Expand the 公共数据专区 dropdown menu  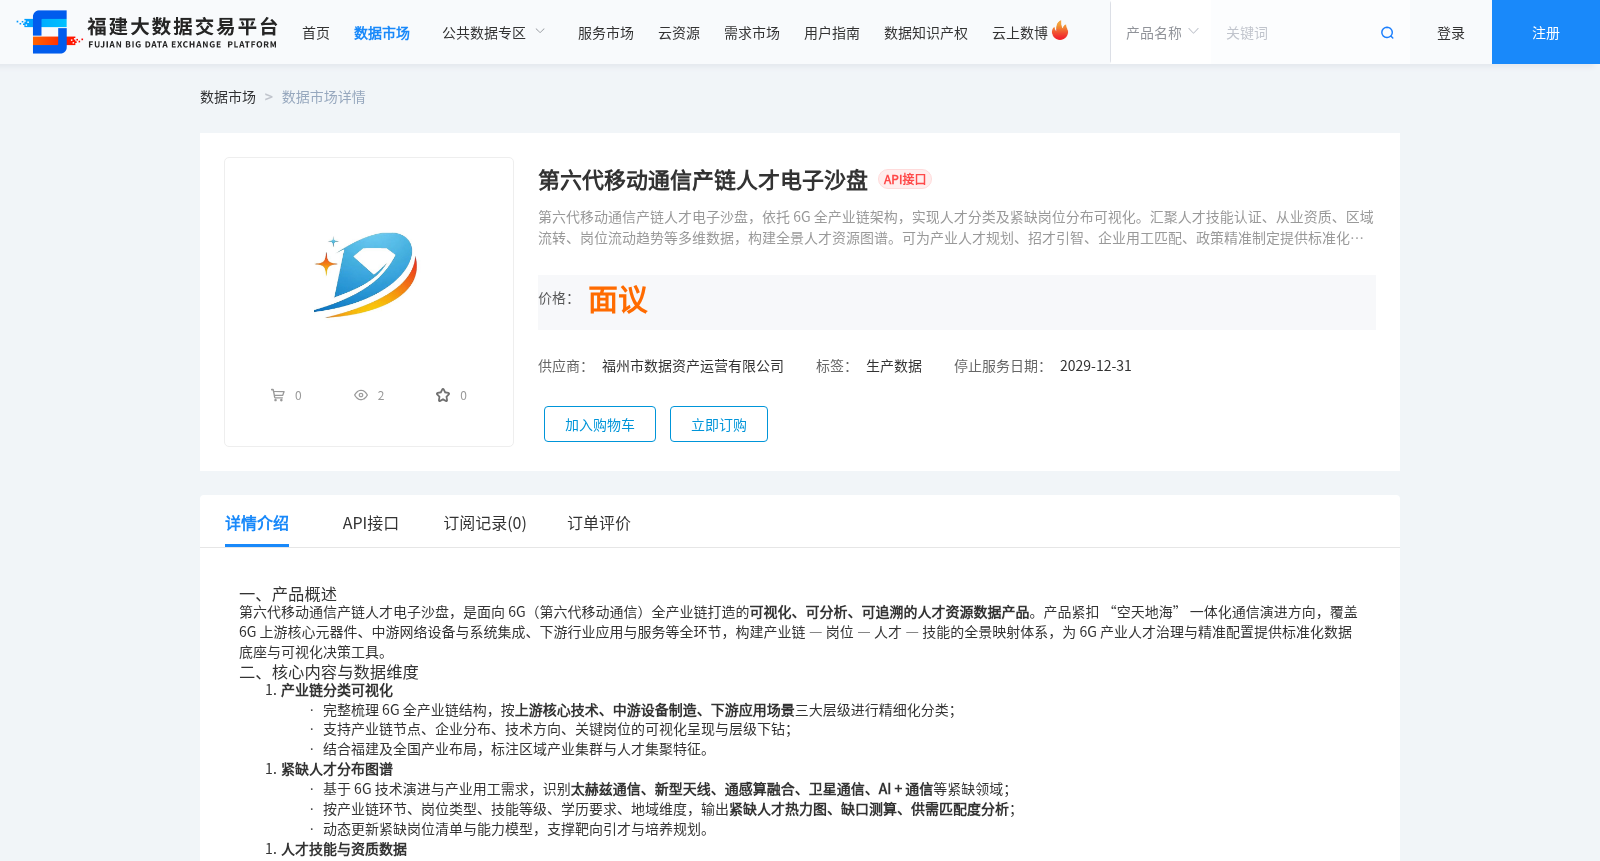point(494,33)
